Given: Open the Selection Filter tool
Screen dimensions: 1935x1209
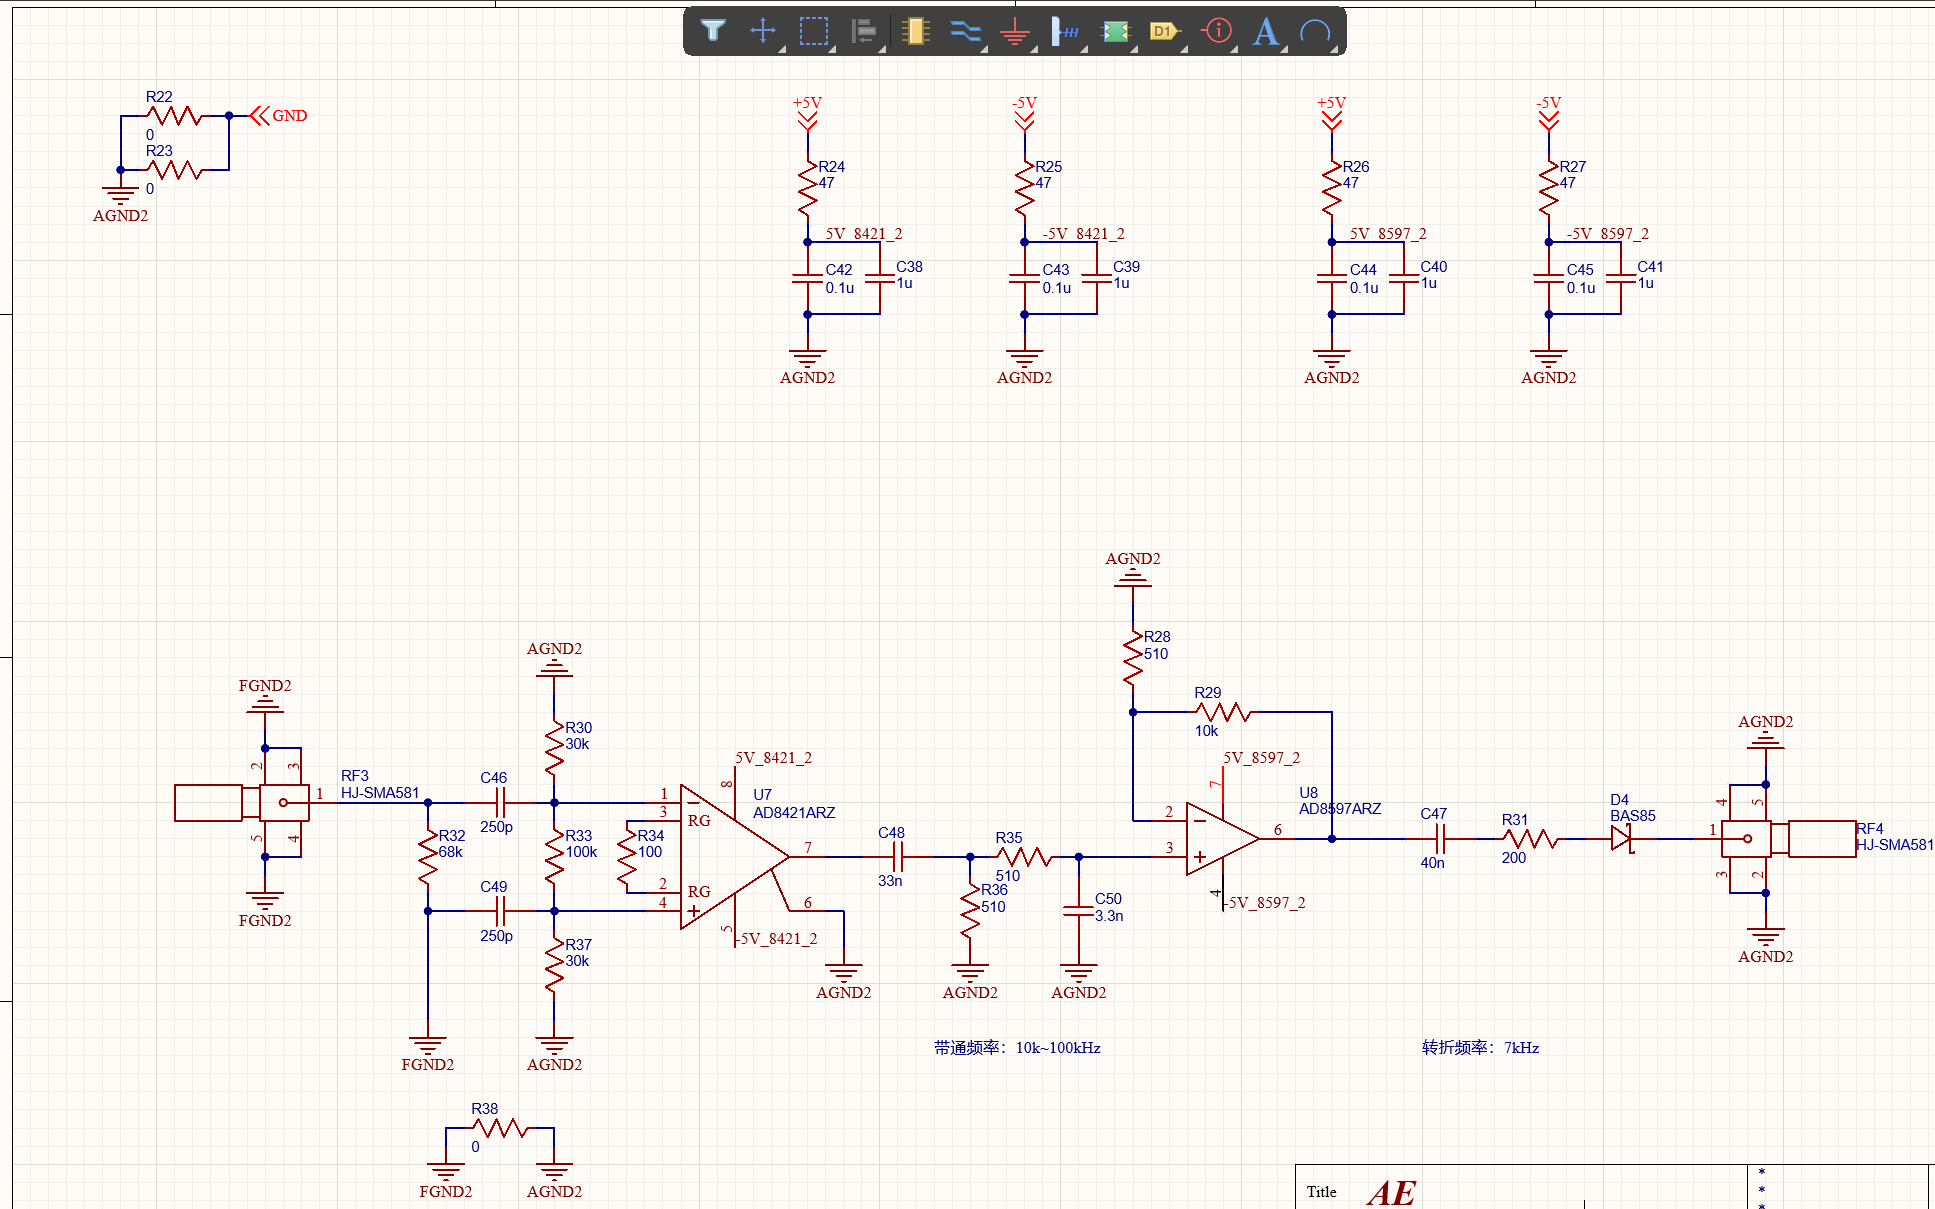Looking at the screenshot, I should [x=712, y=31].
